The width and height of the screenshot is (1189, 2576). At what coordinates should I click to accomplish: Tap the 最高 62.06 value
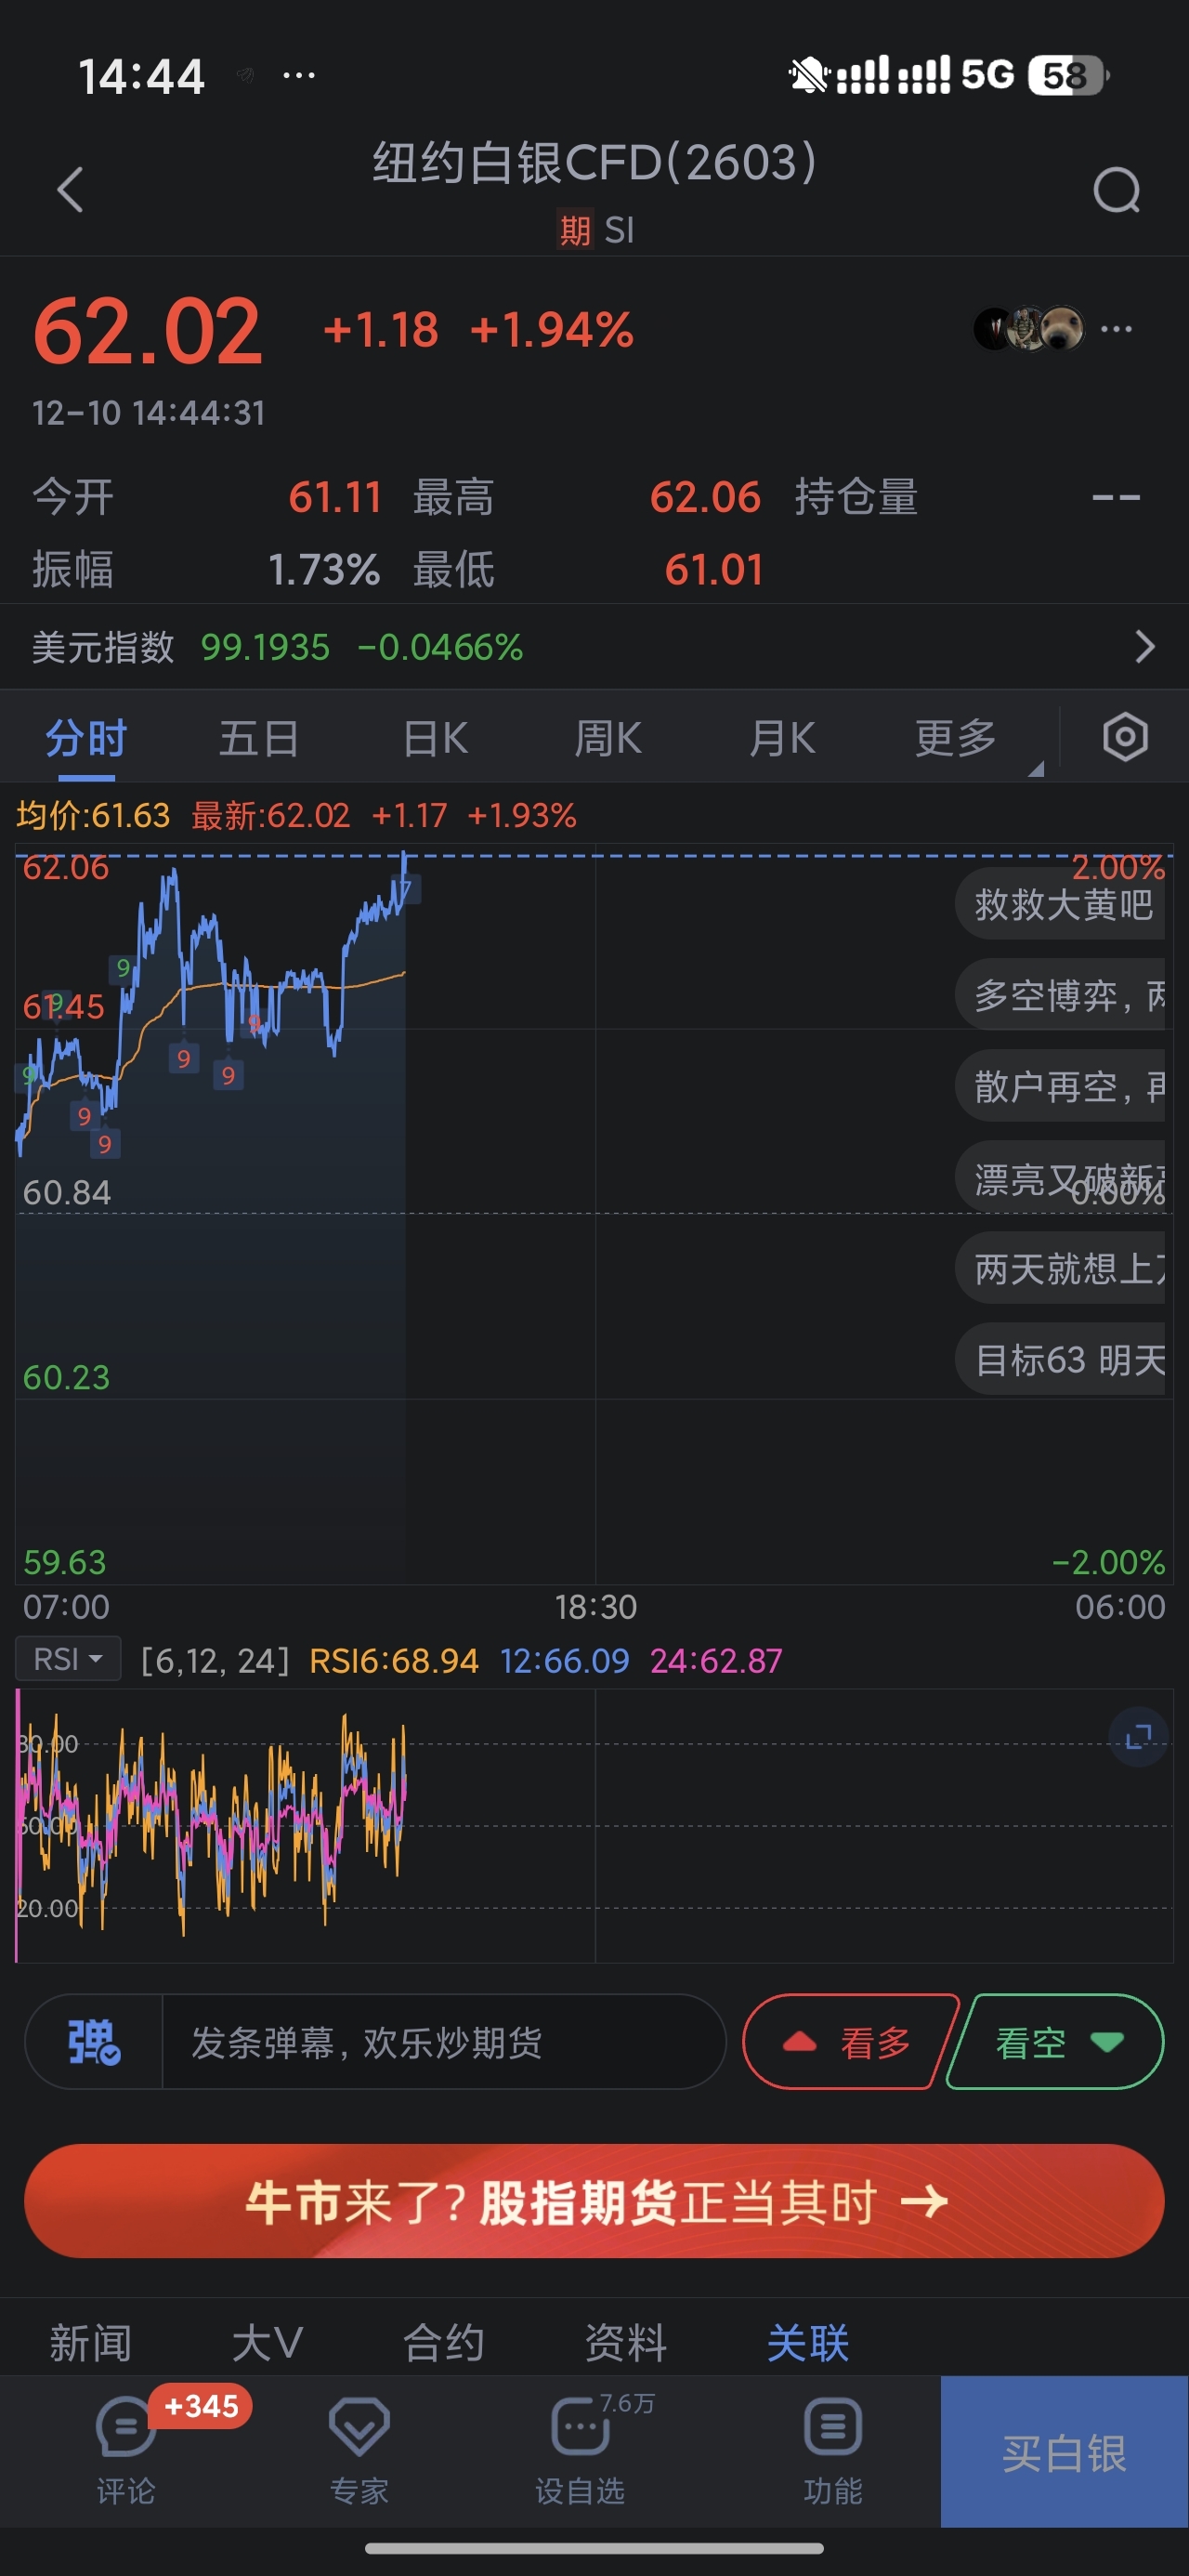coord(705,497)
